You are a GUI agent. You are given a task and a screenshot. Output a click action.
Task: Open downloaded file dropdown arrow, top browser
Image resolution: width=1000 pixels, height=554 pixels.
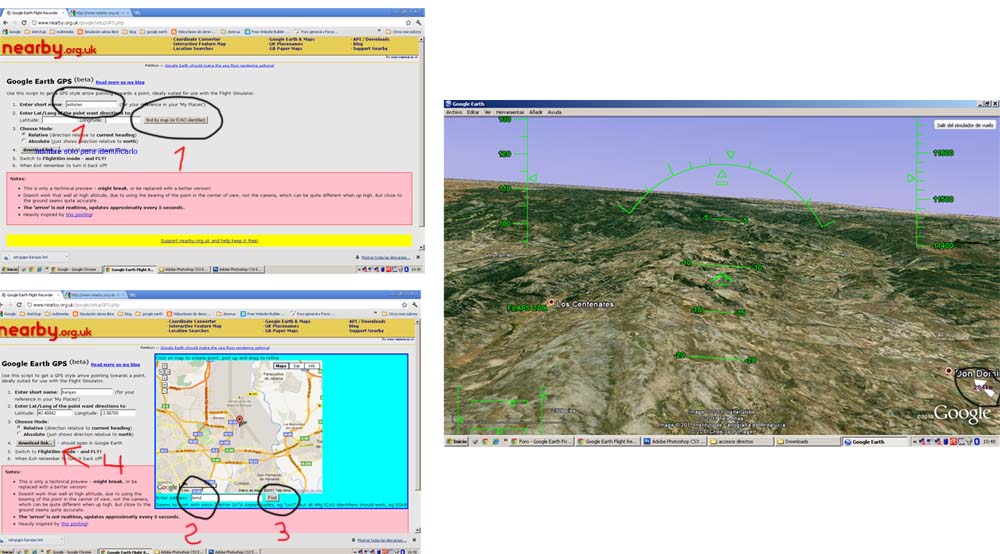point(66,257)
